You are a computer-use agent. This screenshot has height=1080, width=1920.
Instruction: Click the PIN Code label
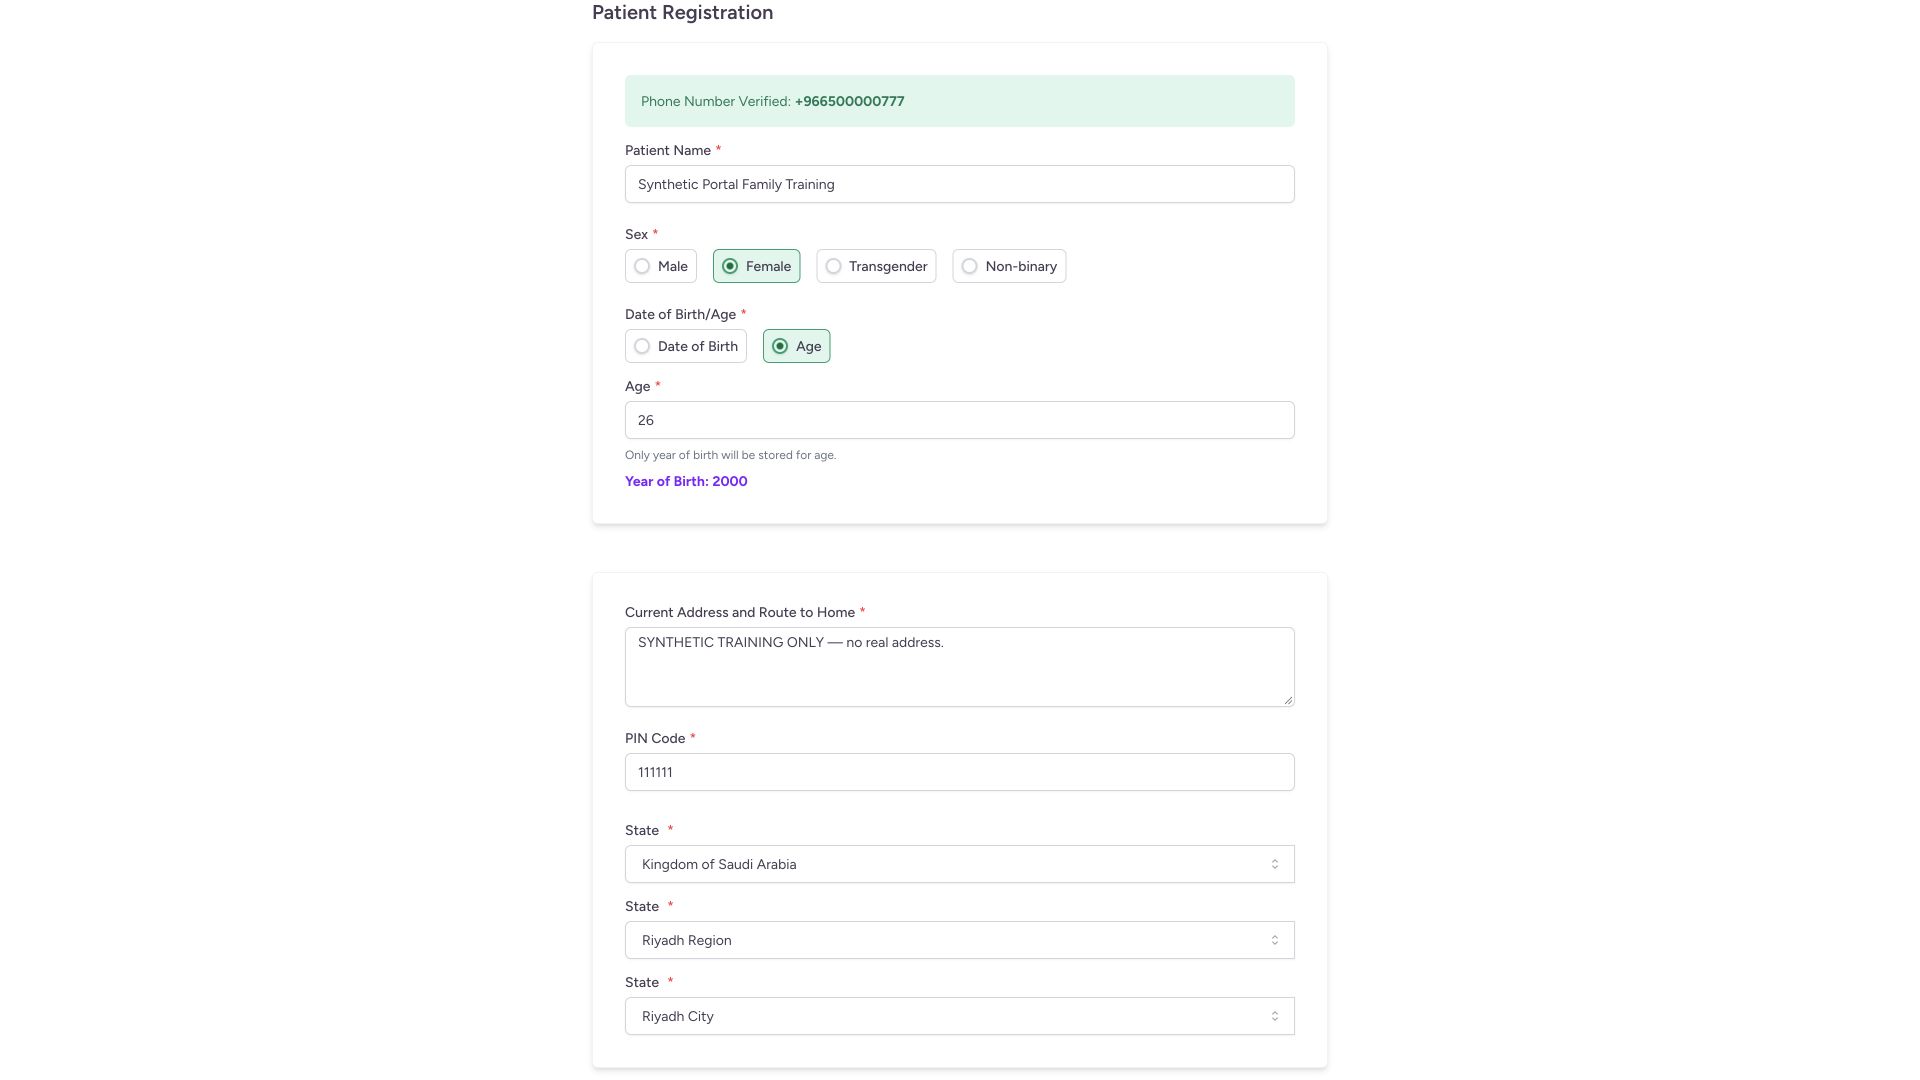pos(655,738)
